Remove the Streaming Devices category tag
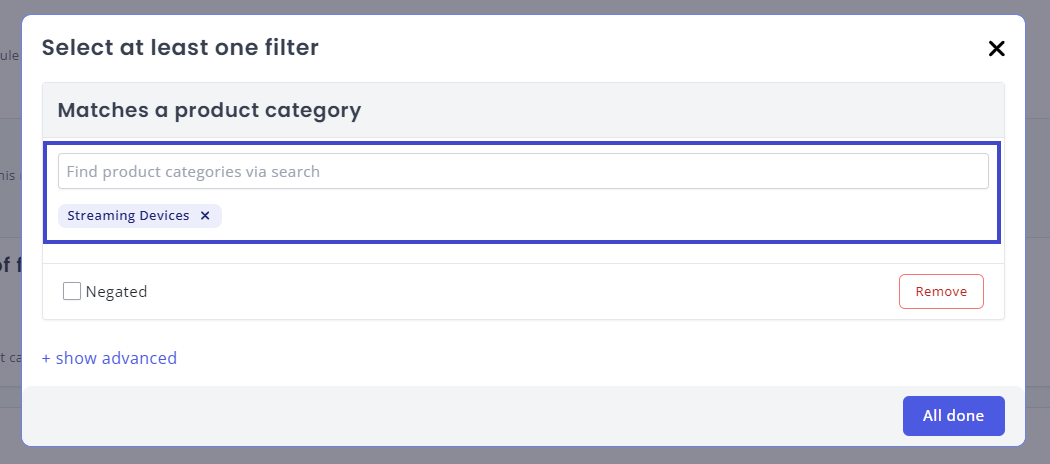1050x464 pixels. point(205,216)
